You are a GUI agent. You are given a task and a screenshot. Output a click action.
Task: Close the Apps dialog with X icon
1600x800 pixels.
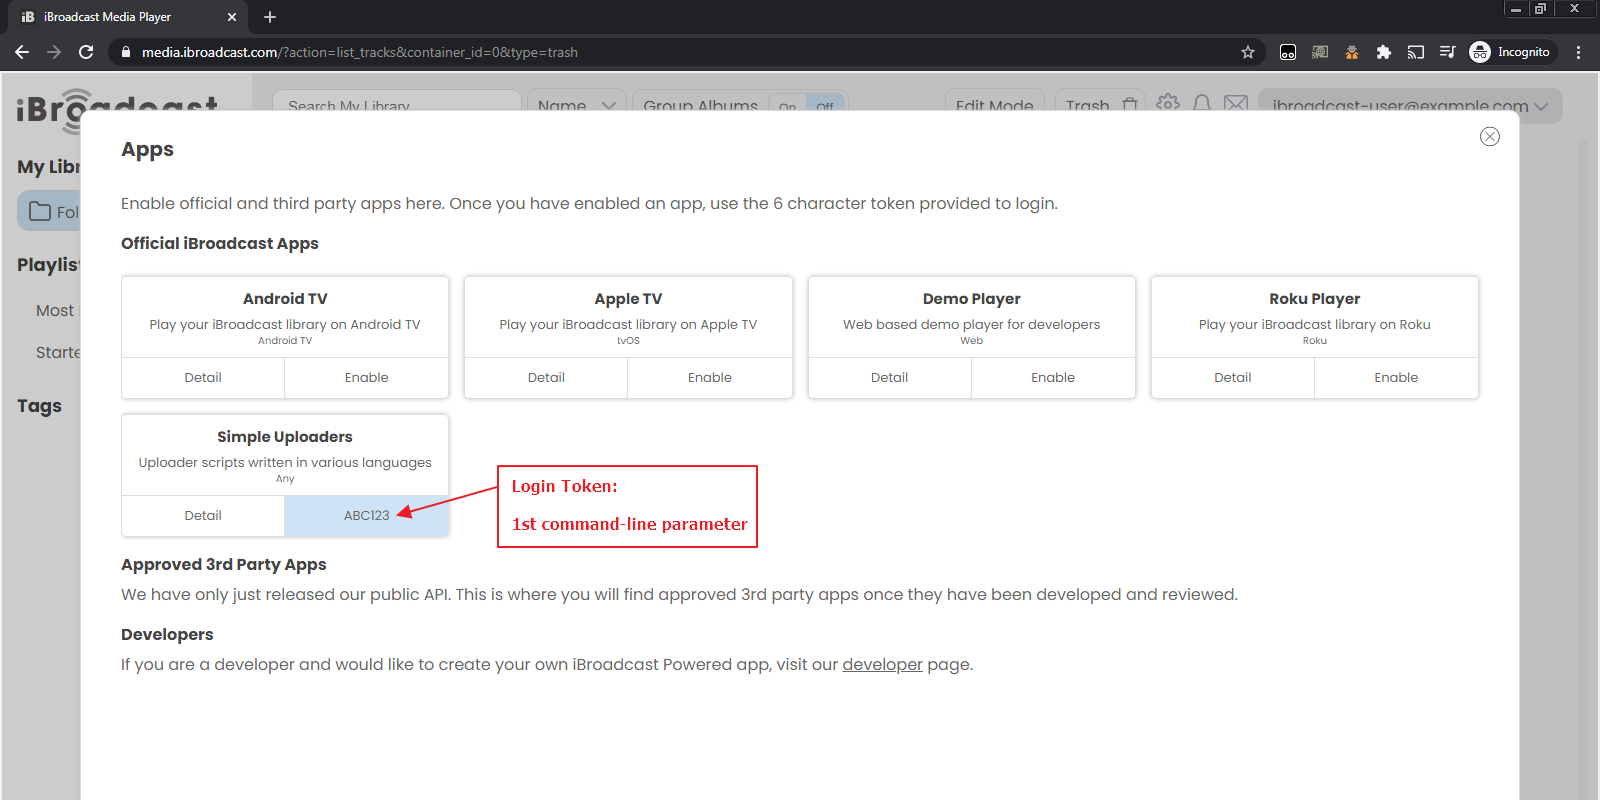tap(1490, 137)
